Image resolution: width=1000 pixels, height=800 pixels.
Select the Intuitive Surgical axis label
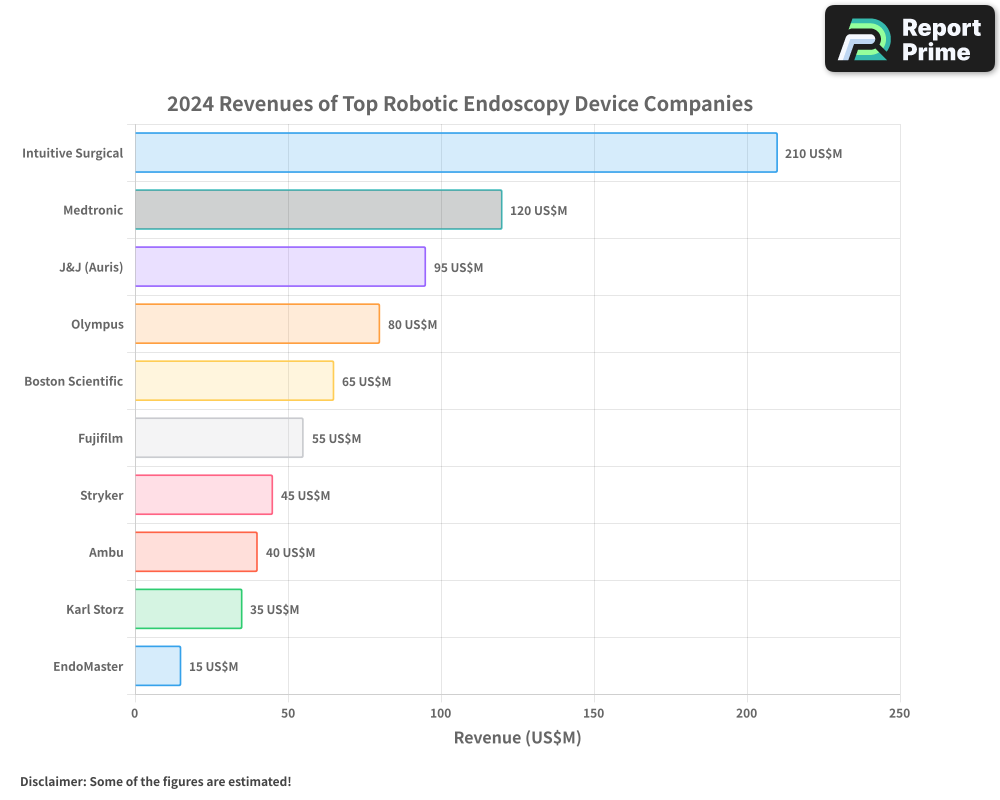point(72,153)
